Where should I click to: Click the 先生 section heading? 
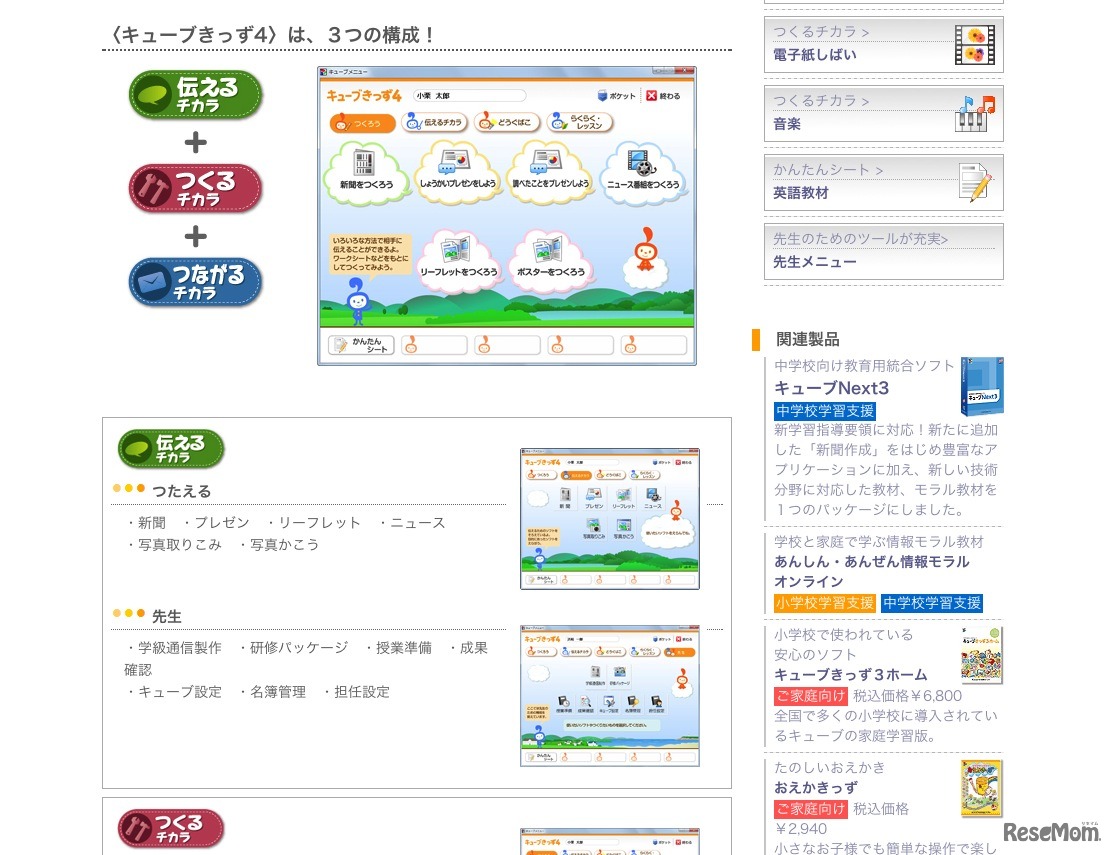166,616
